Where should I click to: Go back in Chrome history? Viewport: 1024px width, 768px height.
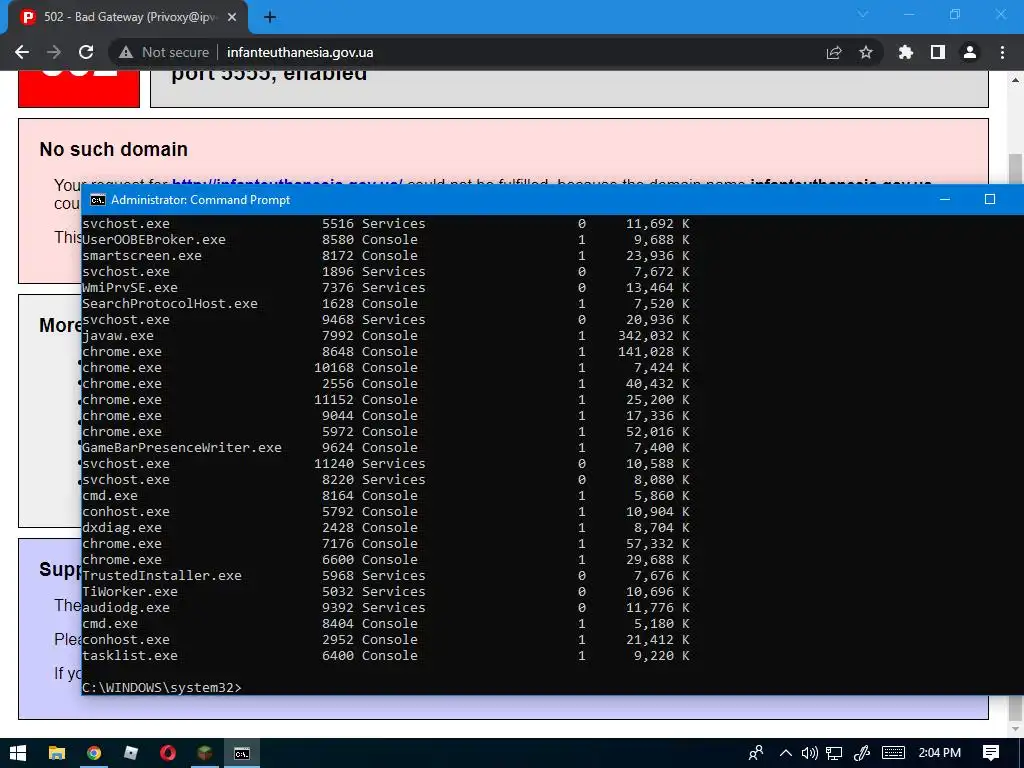pyautogui.click(x=22, y=52)
